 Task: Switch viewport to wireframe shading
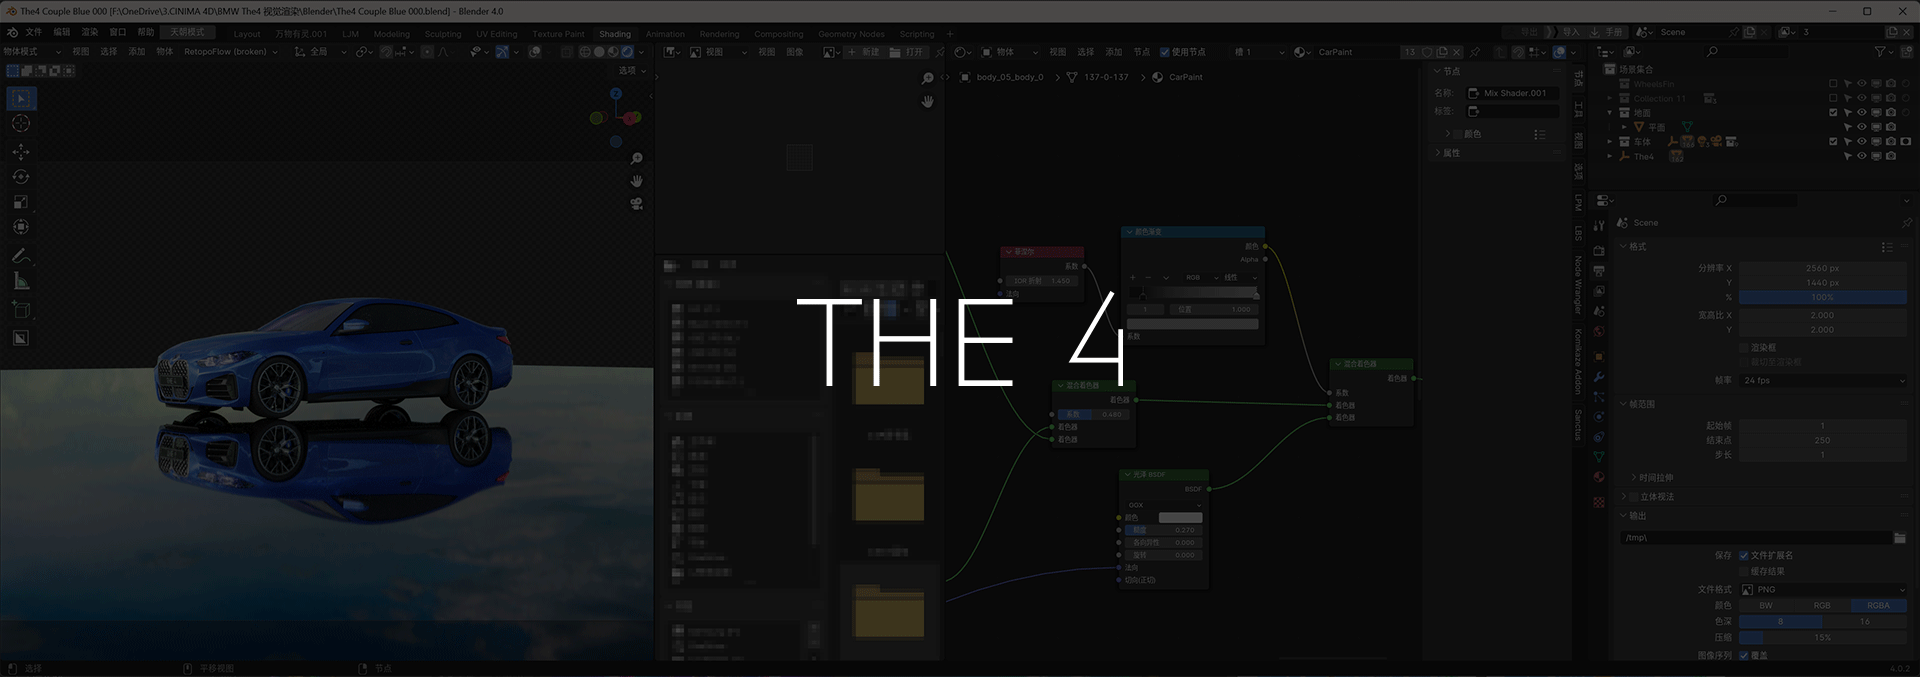click(x=586, y=52)
